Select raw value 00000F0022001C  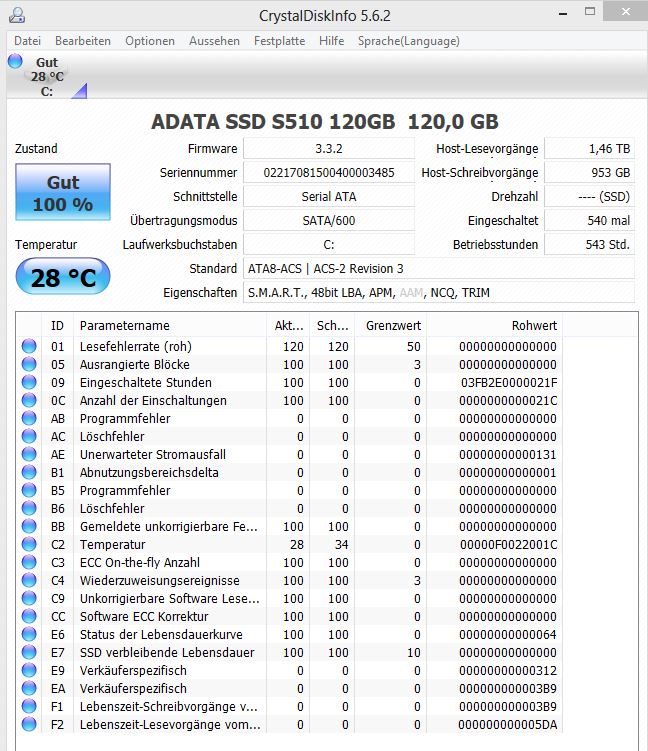pos(509,544)
